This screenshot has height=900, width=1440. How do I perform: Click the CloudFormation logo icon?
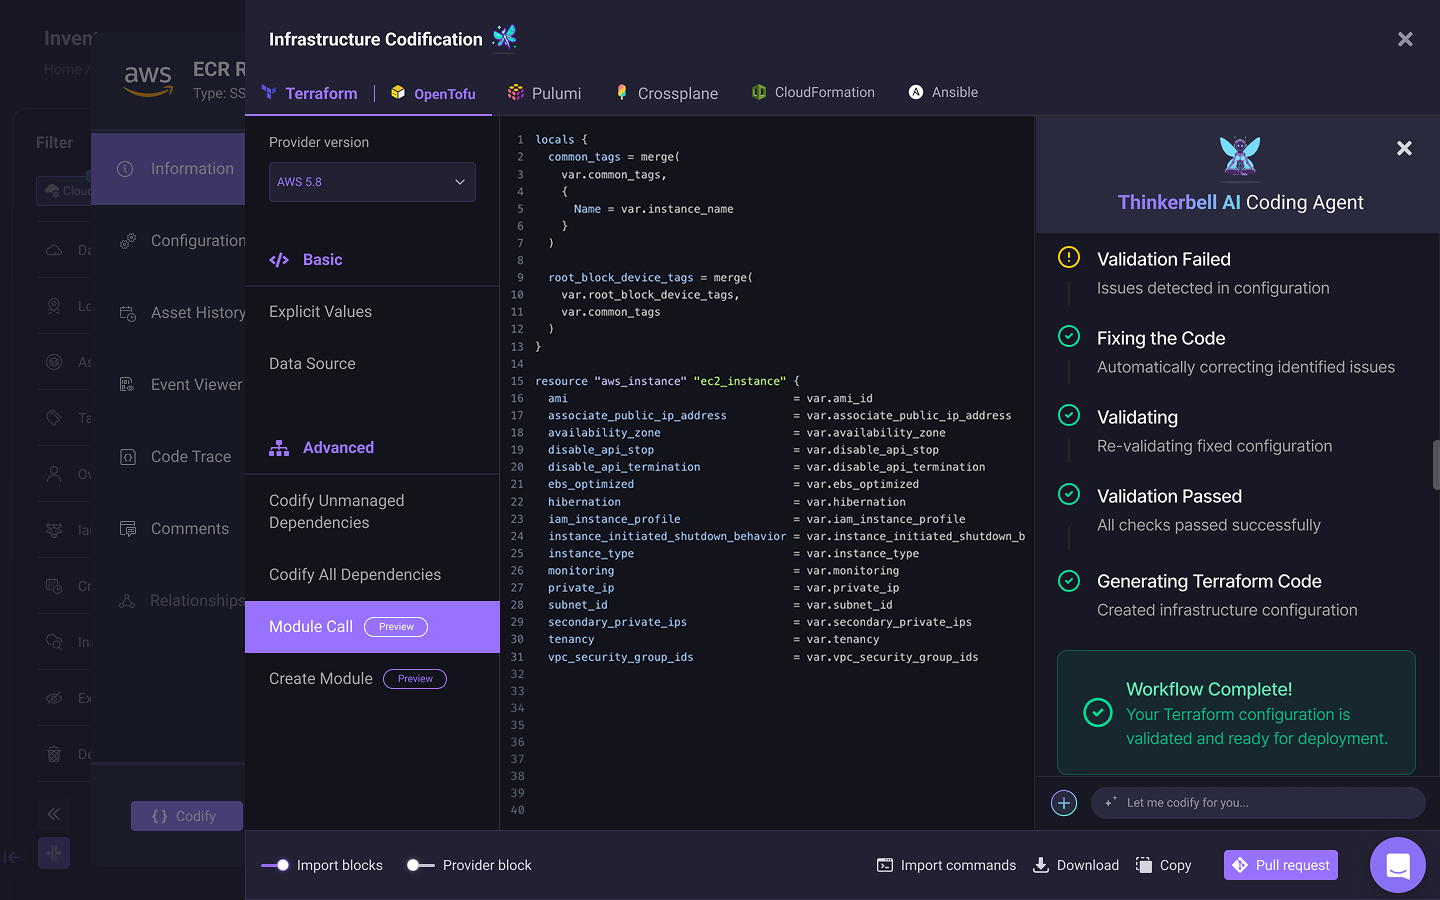click(759, 92)
